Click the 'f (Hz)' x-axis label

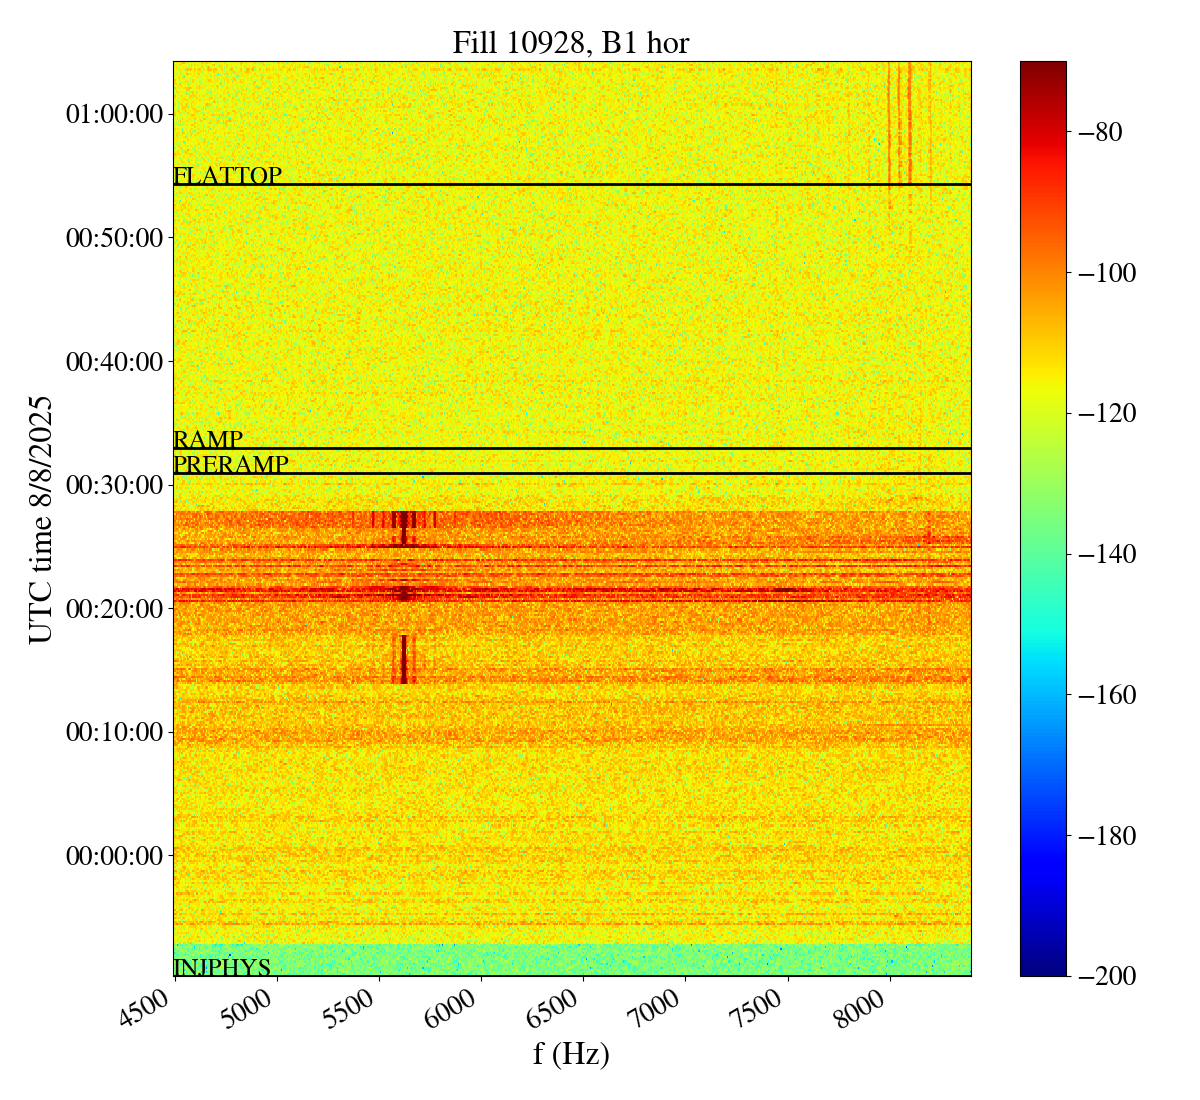(571, 1053)
